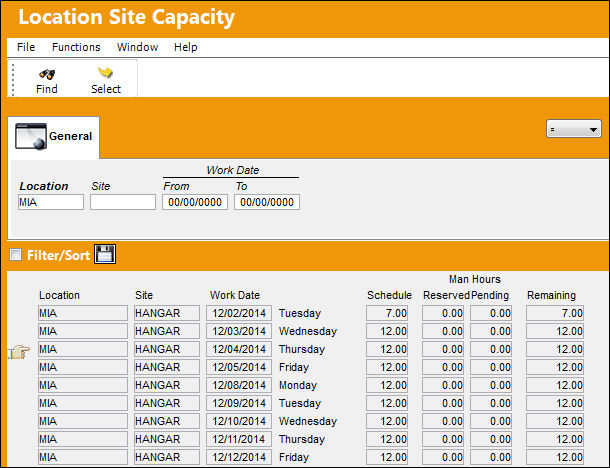Viewport: 610px width, 468px height.
Task: Select the 12/09/2014 work date cell
Action: (239, 403)
